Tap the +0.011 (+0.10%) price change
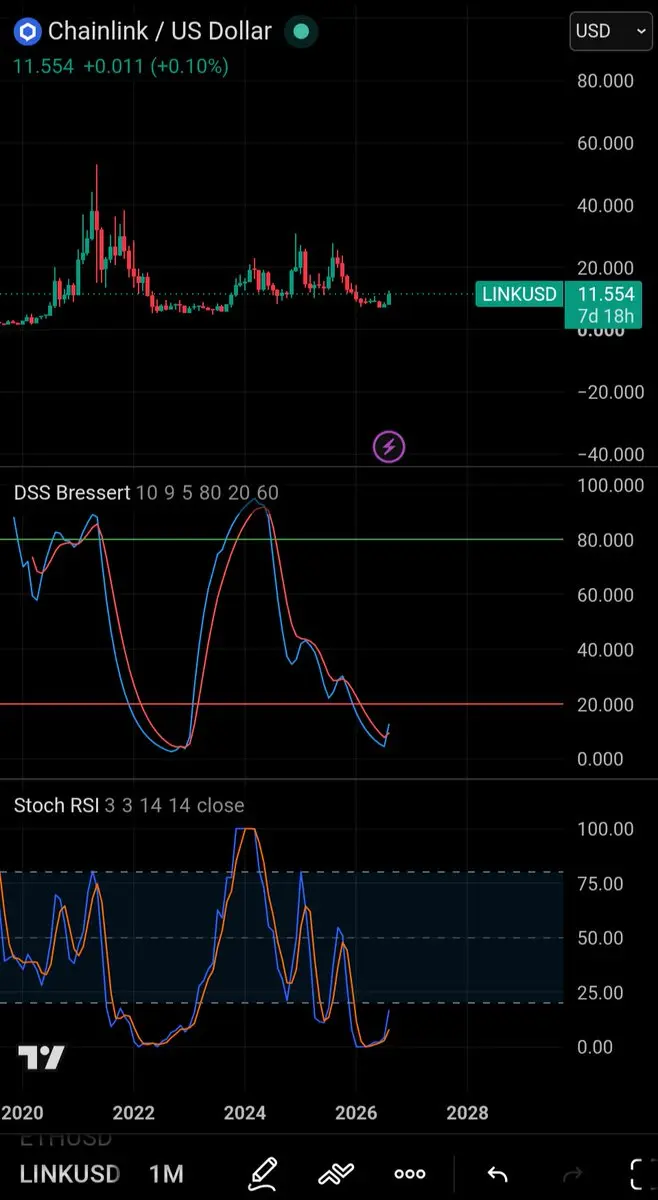658x1200 pixels. 155,66
